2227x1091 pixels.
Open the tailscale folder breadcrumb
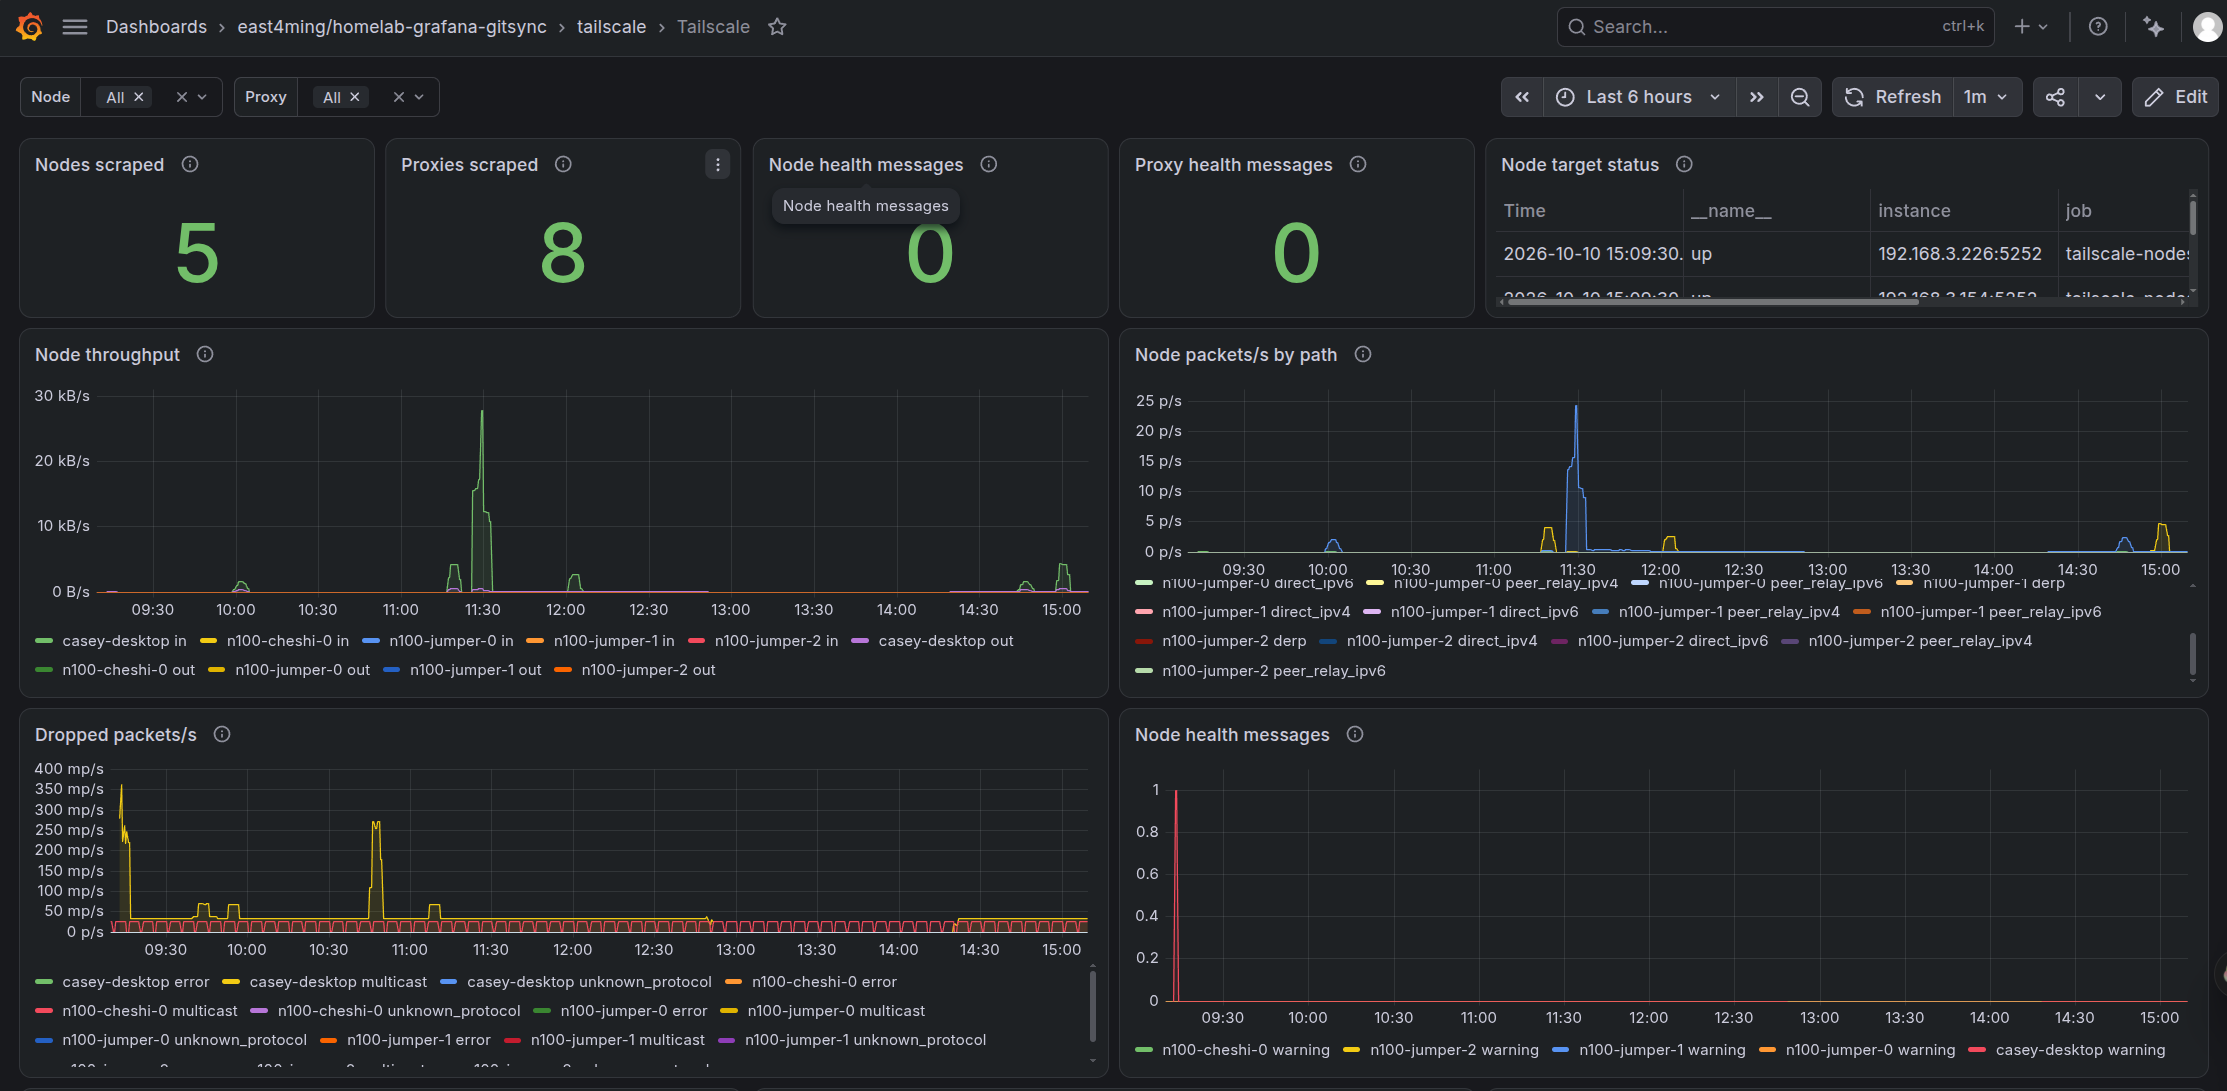(611, 27)
